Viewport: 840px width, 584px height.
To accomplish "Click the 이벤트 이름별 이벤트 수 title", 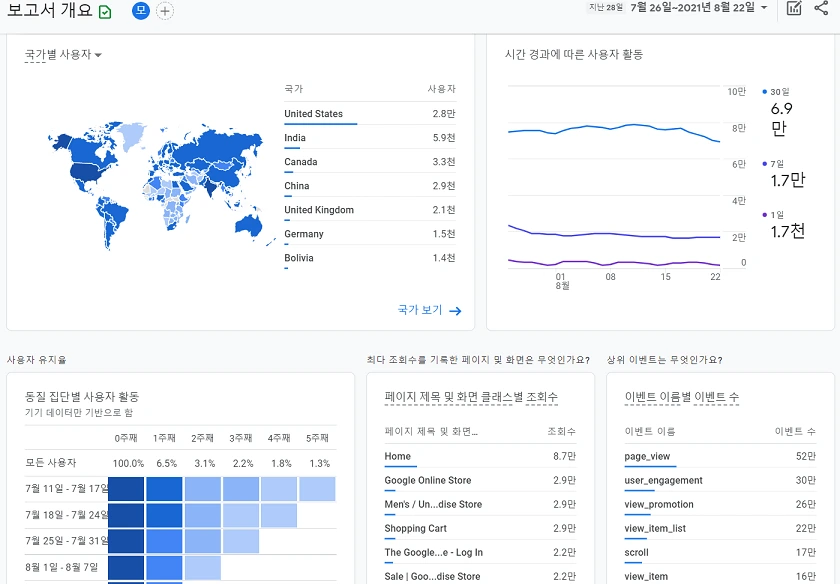I will pyautogui.click(x=681, y=397).
